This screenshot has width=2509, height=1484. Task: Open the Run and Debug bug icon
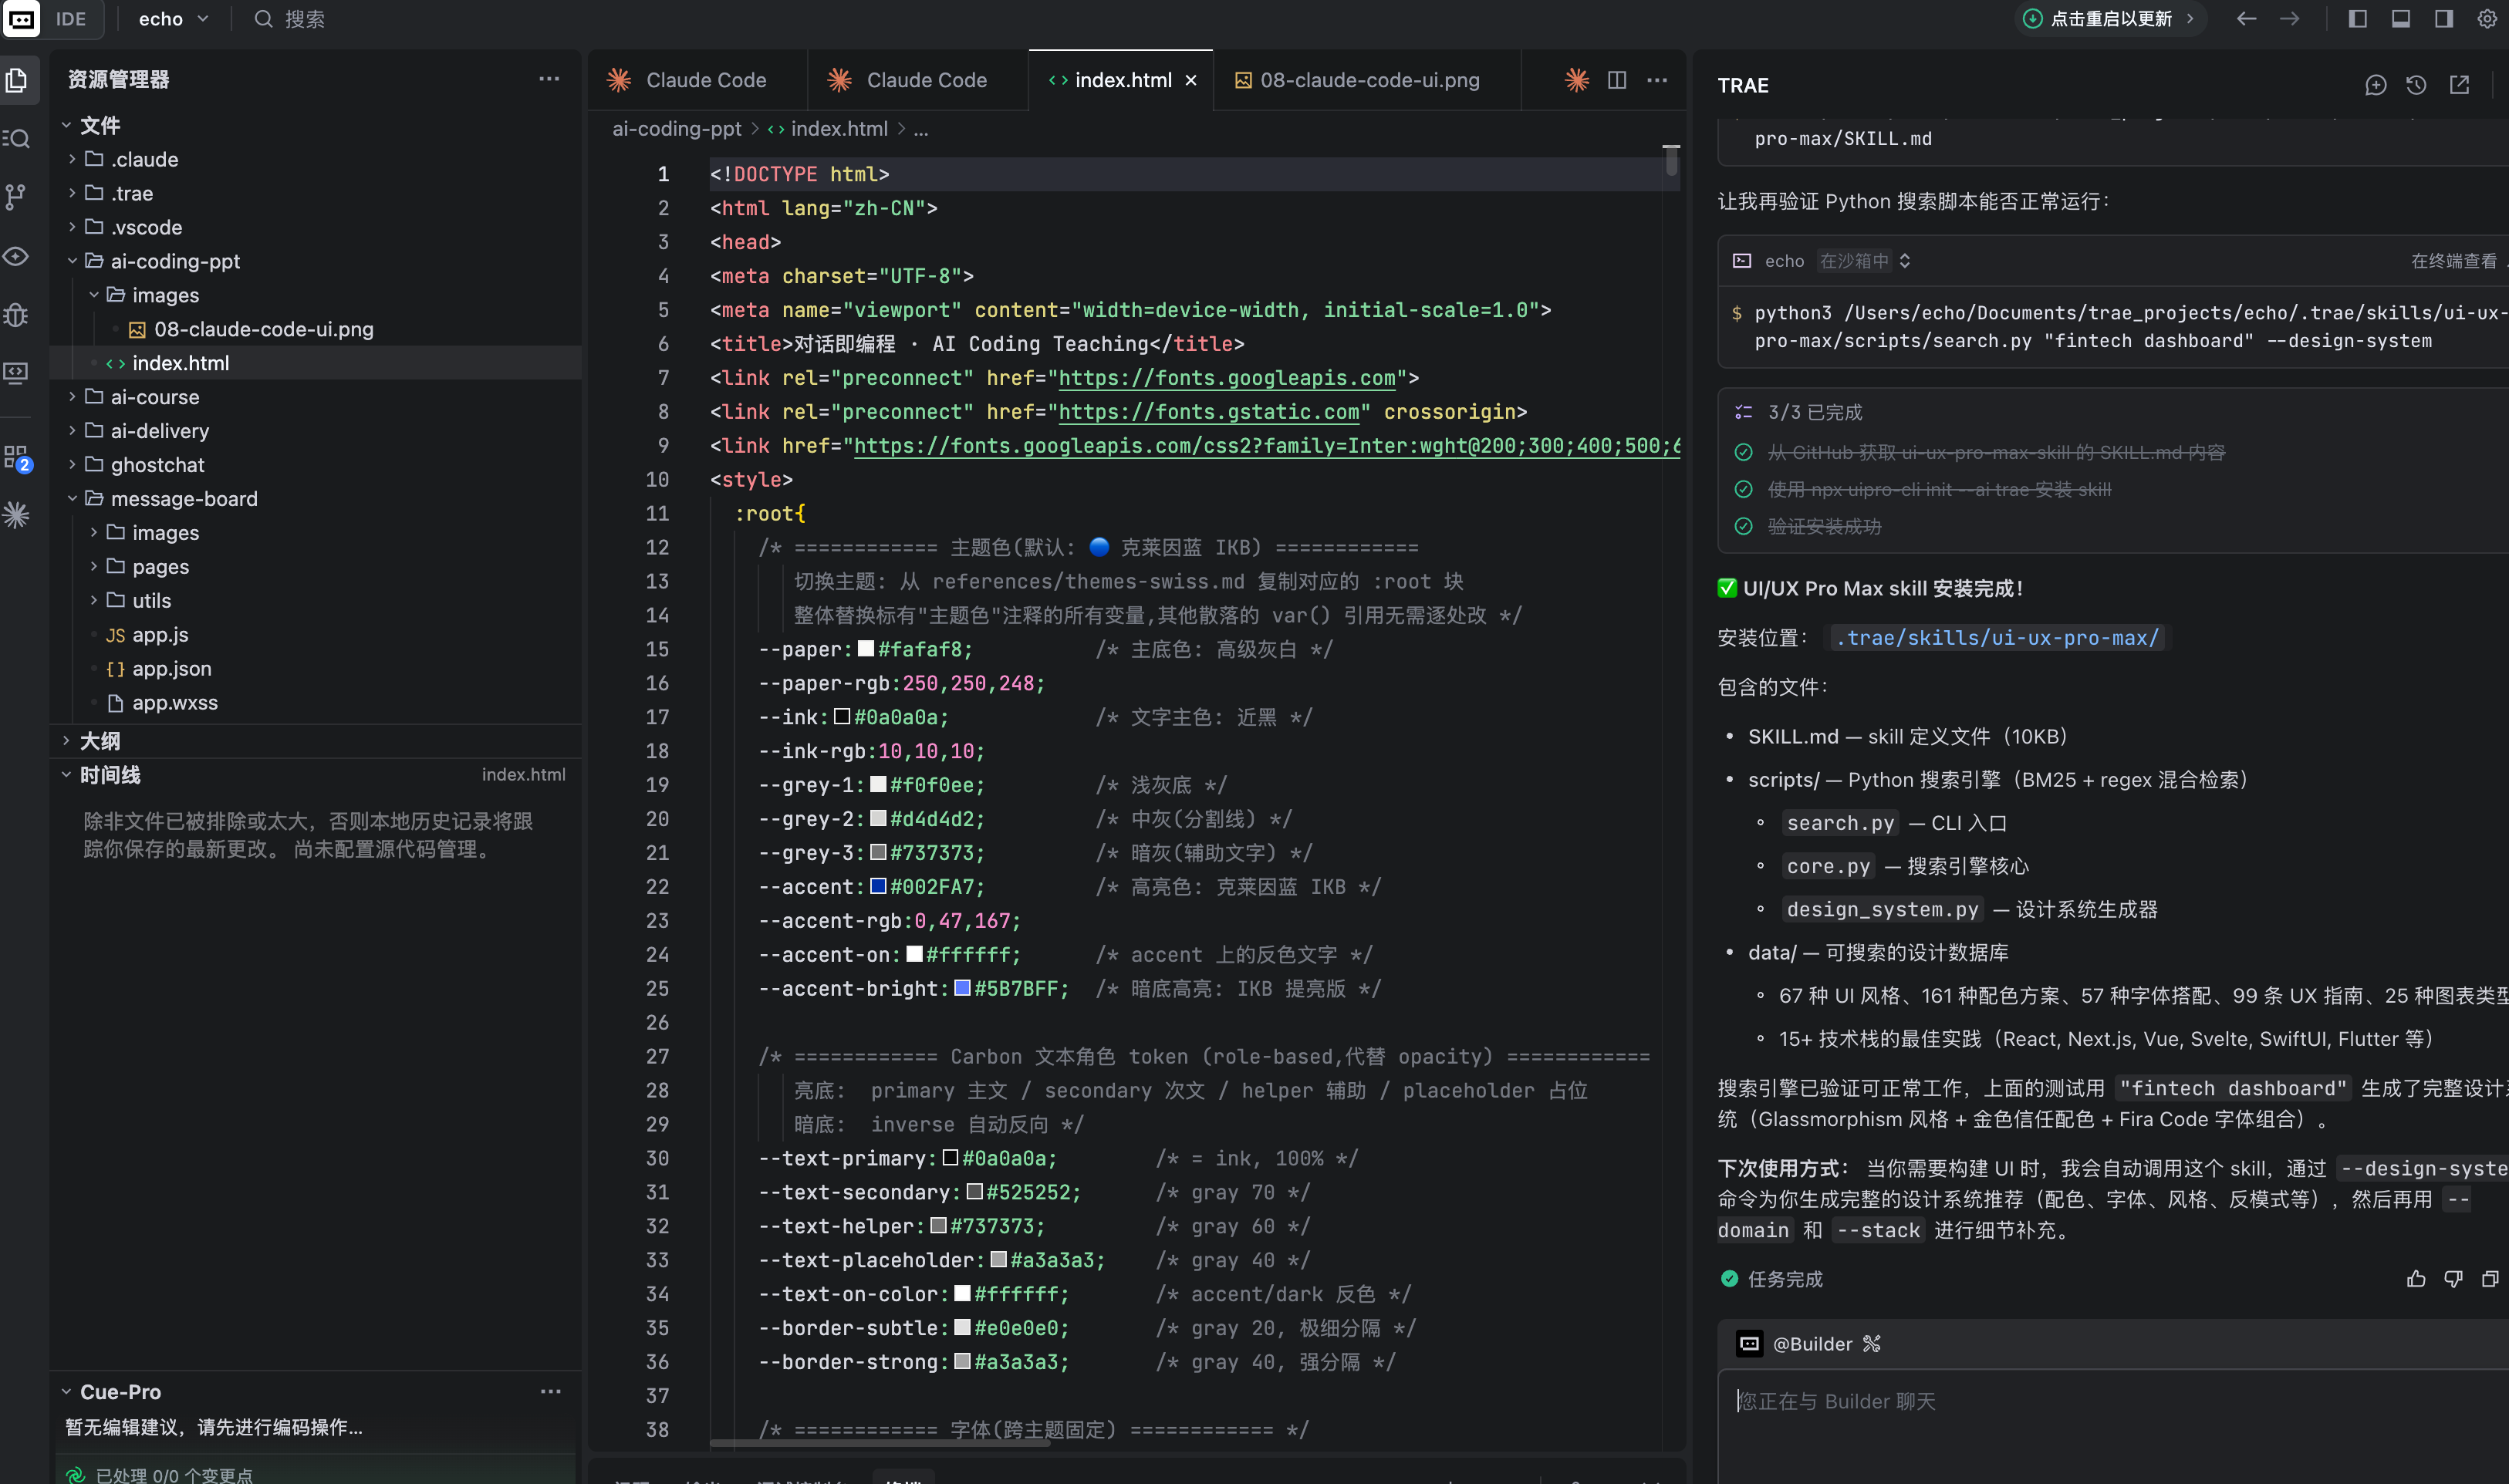[16, 315]
